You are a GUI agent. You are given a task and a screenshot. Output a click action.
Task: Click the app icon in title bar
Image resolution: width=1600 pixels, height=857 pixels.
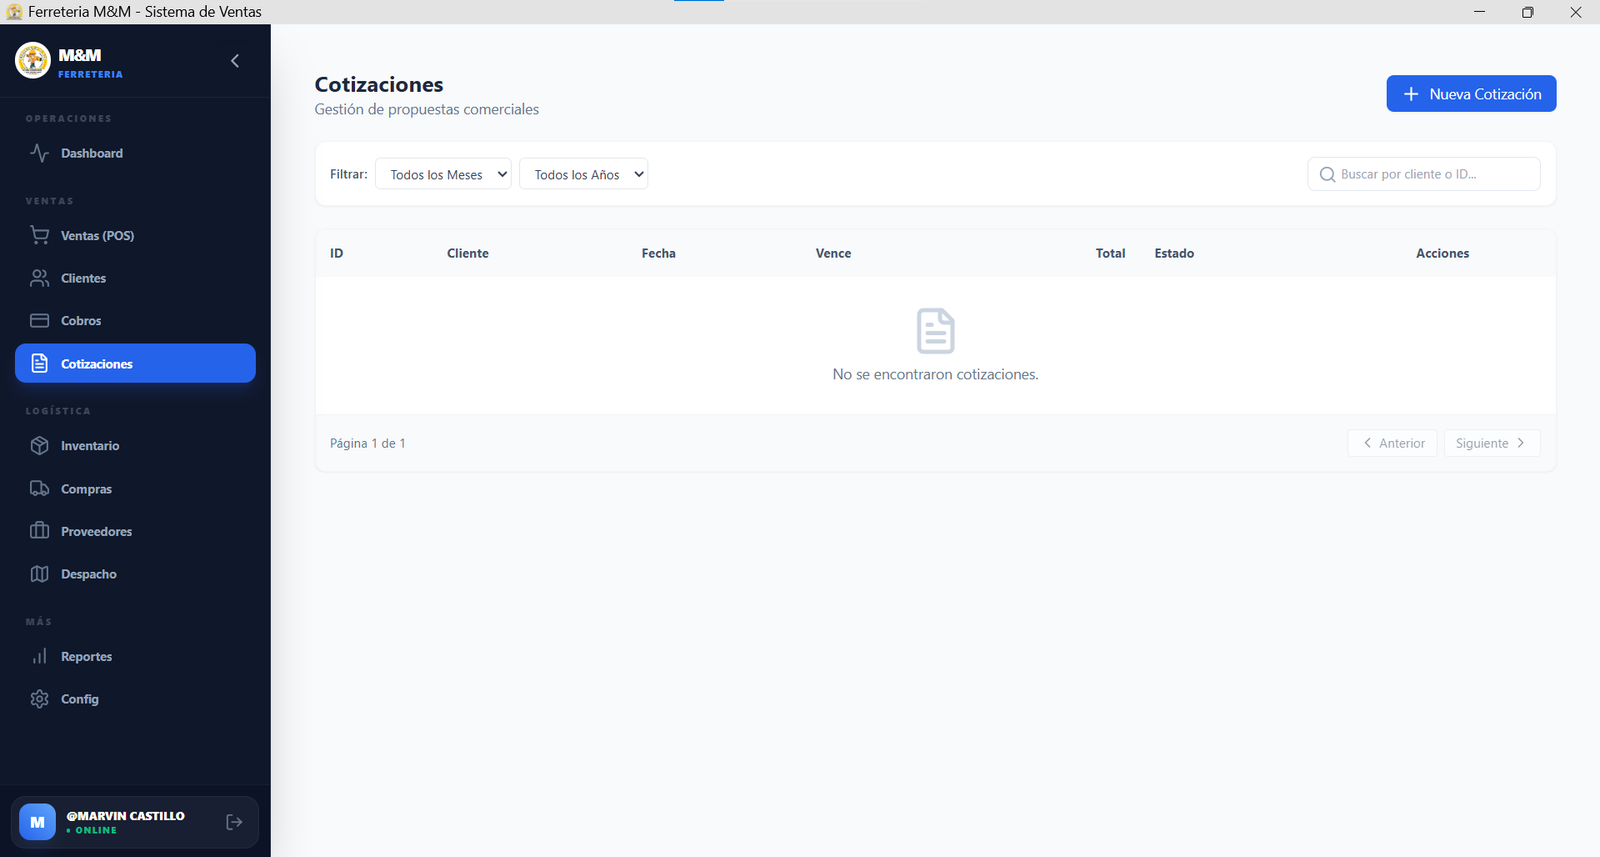(x=14, y=12)
